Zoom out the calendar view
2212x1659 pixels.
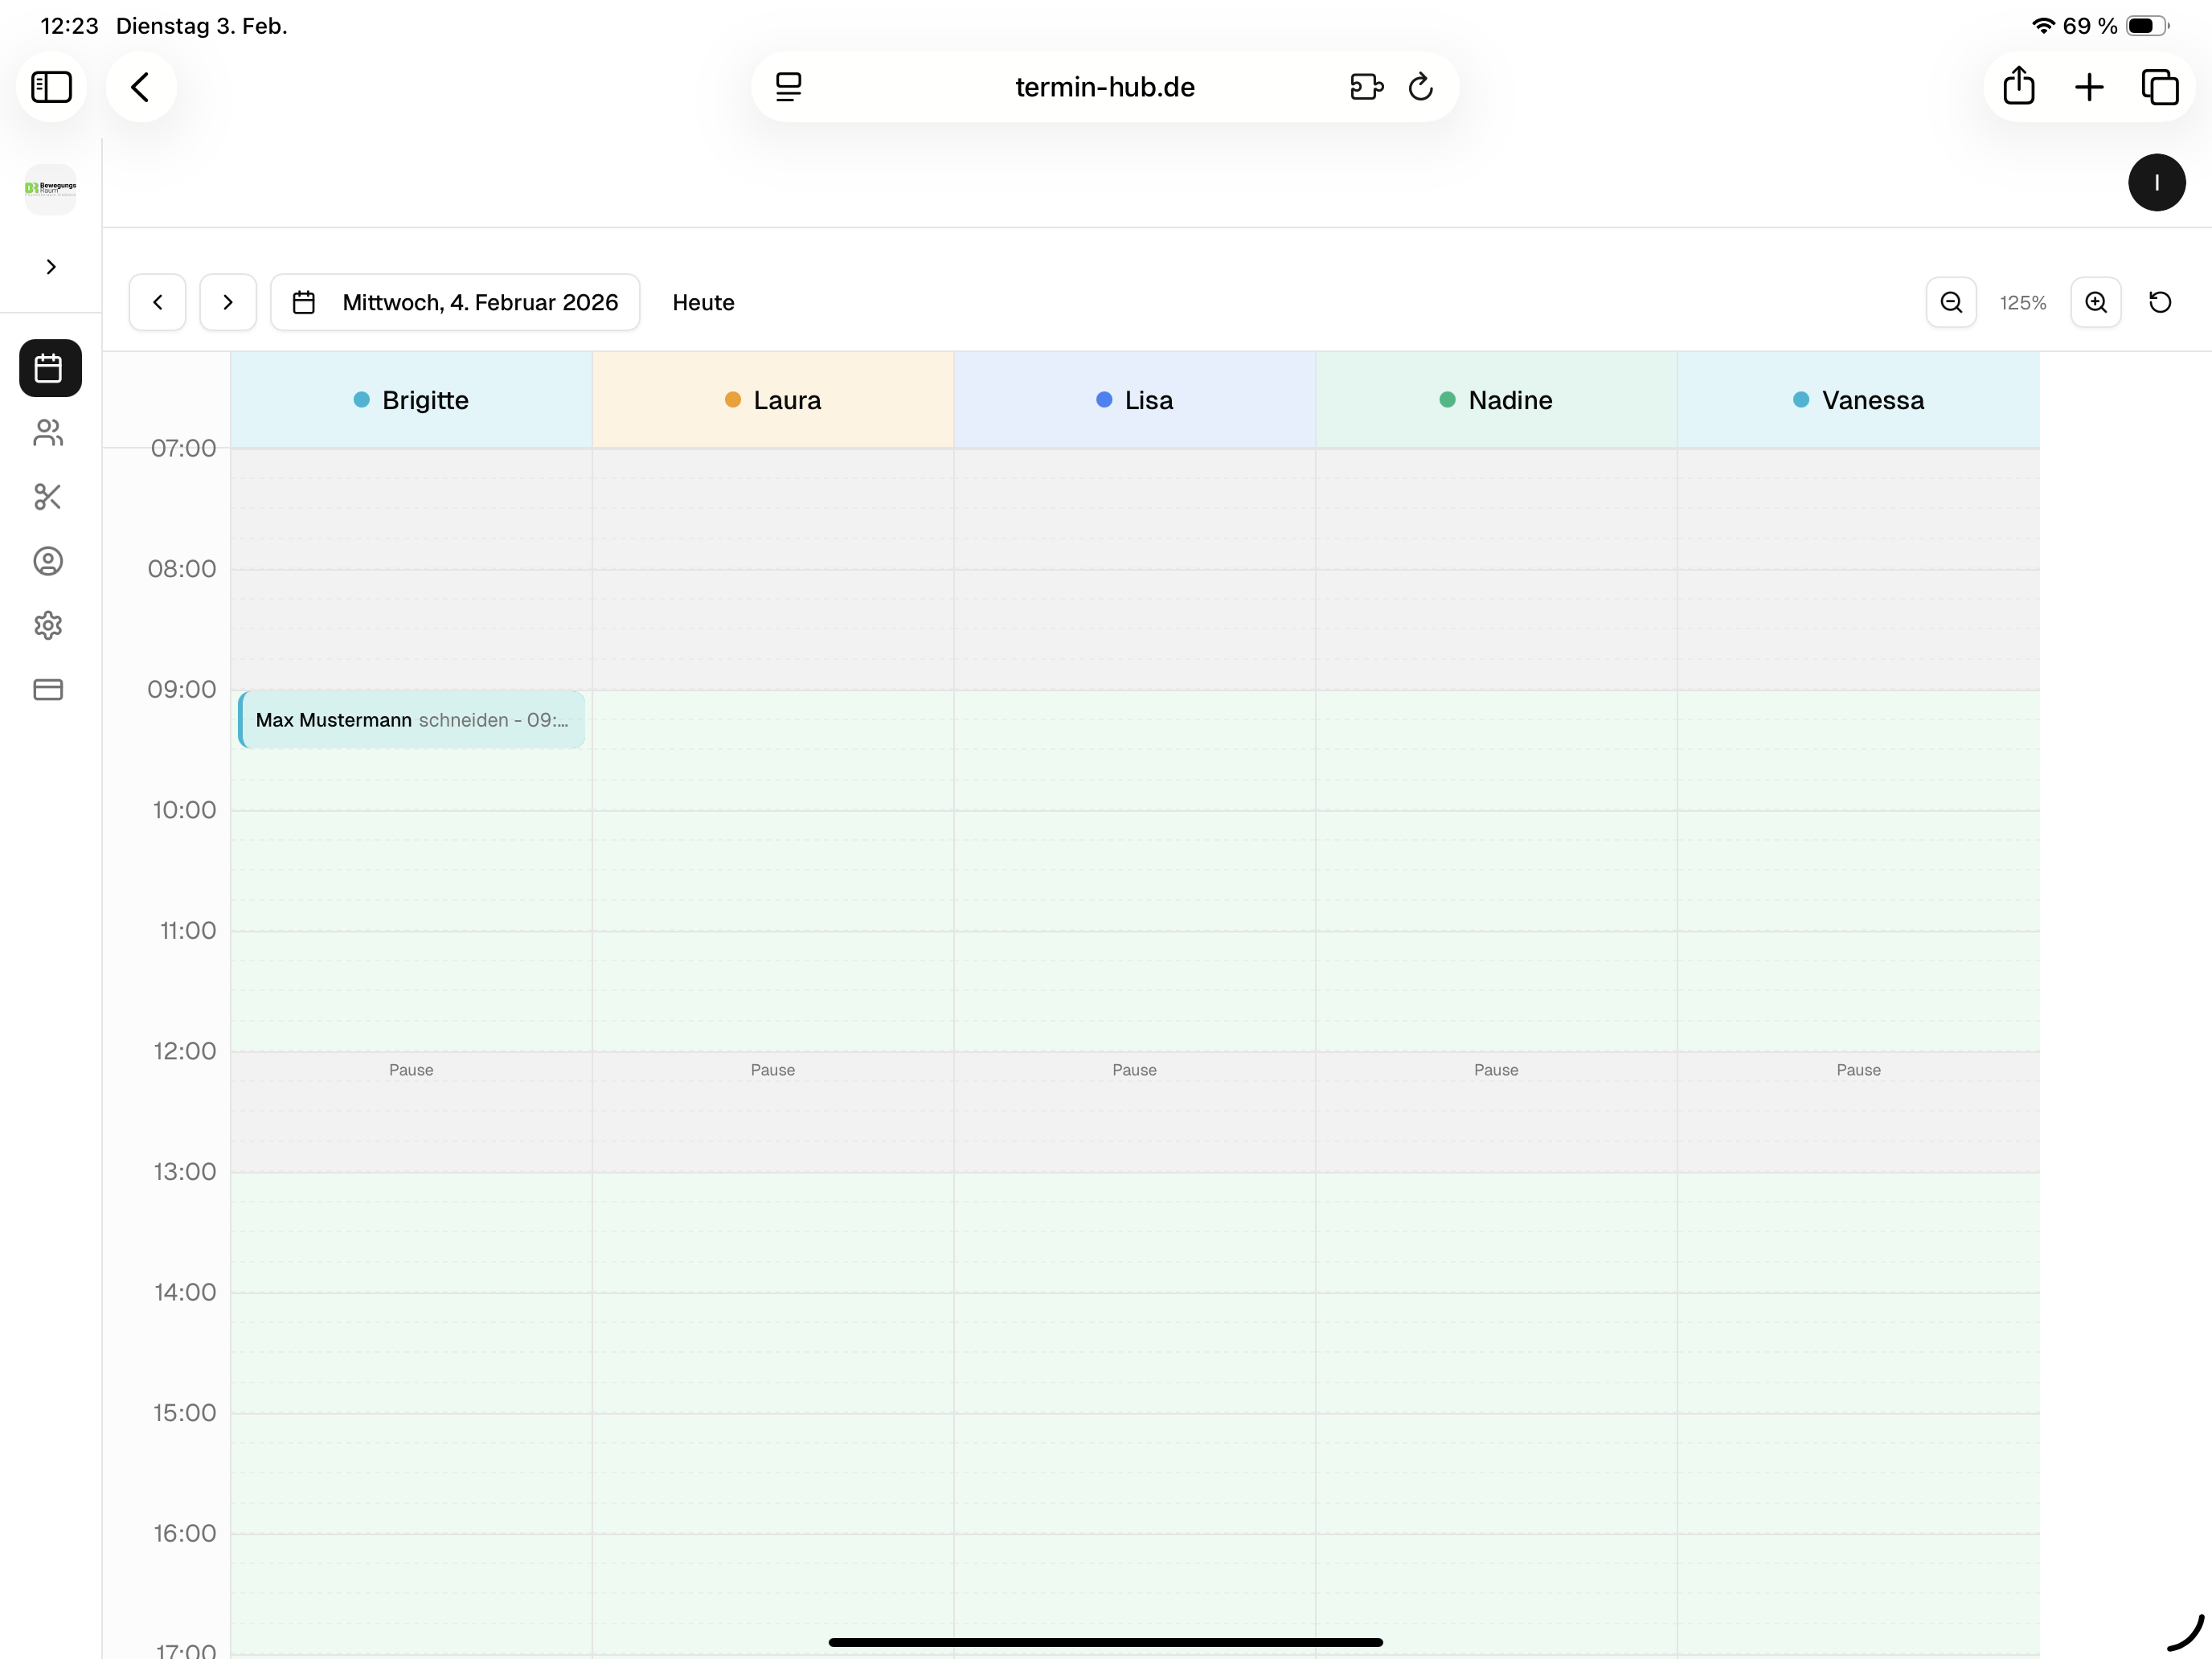click(x=1950, y=302)
